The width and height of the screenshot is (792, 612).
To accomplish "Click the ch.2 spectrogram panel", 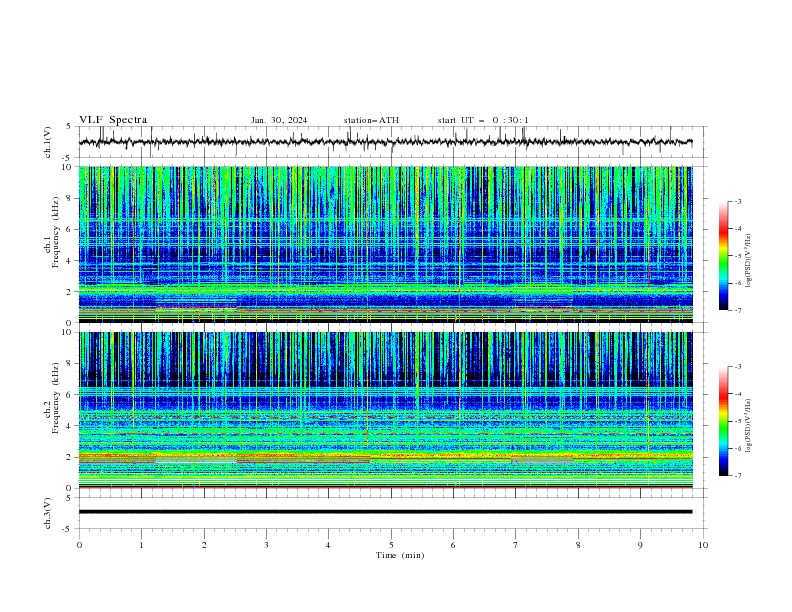I will click(386, 410).
